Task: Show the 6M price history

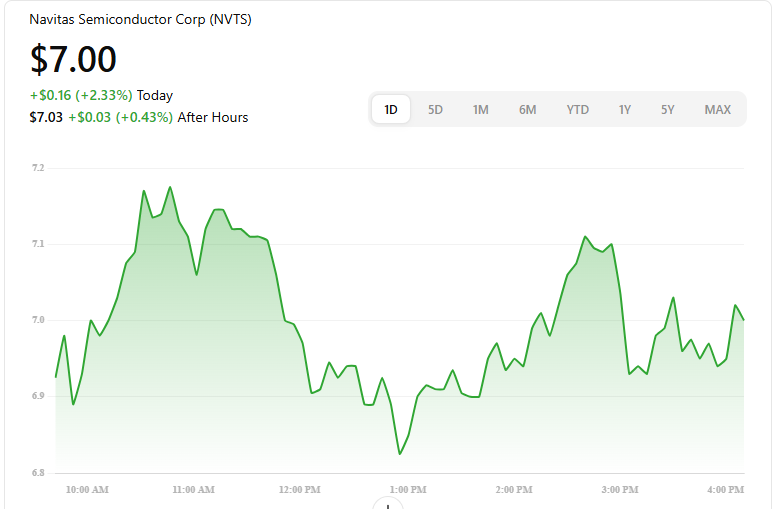Action: tap(528, 110)
